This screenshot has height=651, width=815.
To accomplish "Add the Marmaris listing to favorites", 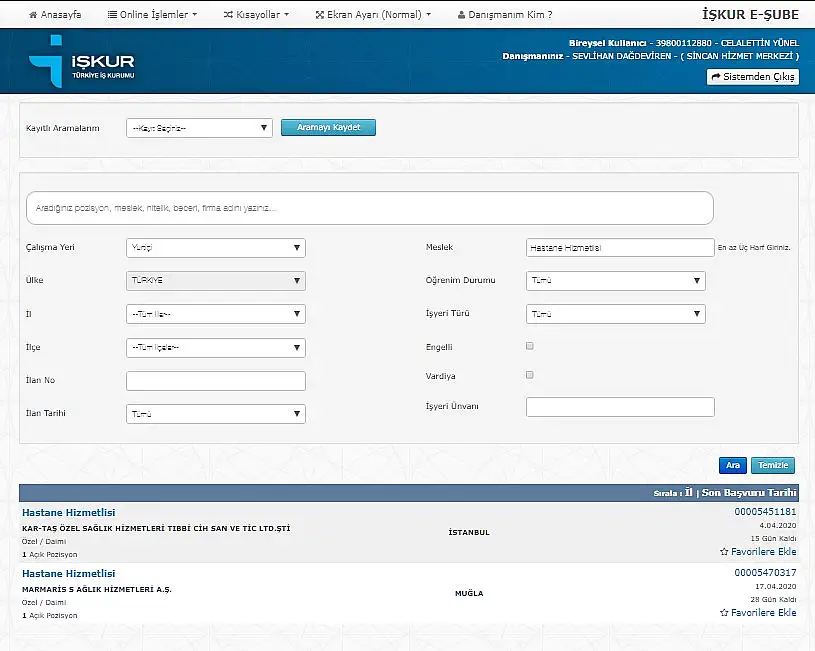I will click(x=758, y=613).
